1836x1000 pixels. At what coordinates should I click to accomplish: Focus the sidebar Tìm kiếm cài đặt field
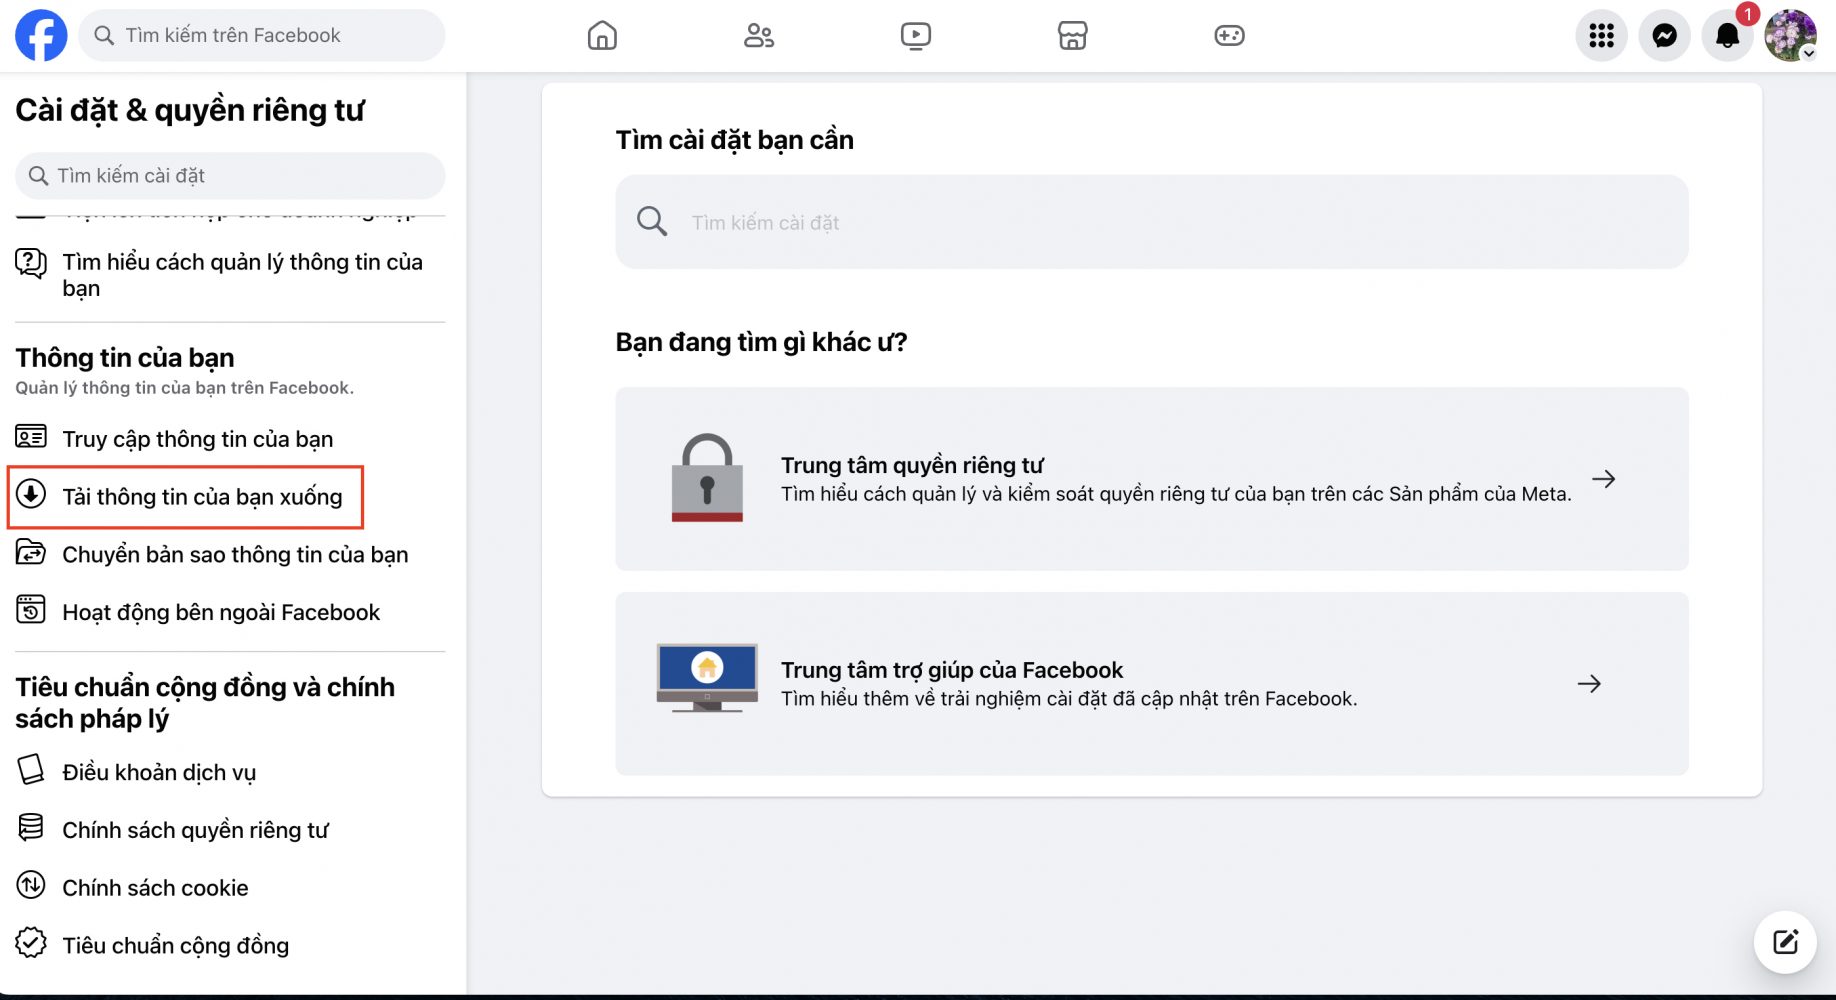click(x=230, y=176)
